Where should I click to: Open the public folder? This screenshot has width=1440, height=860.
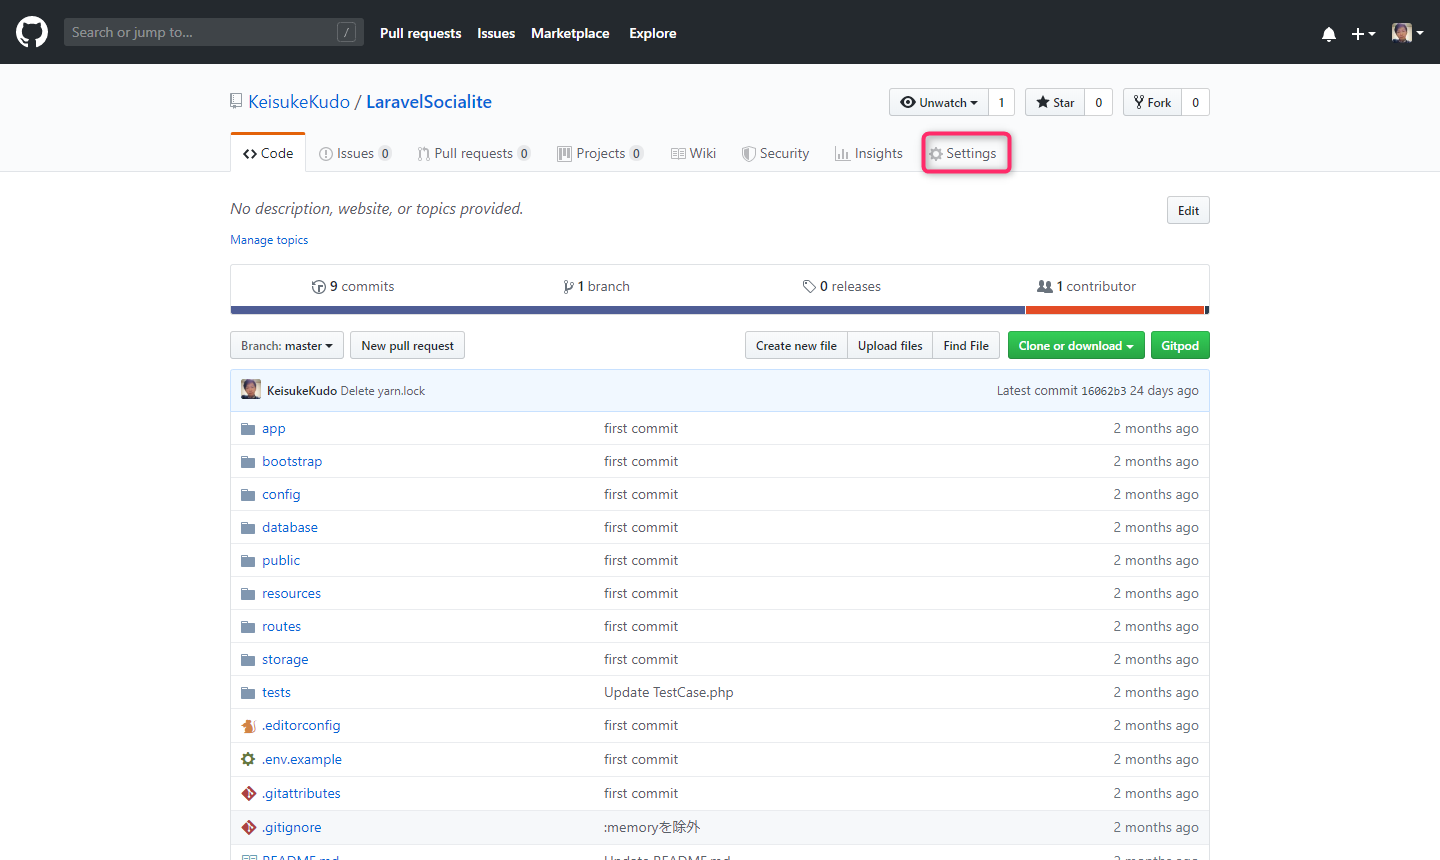pyautogui.click(x=281, y=560)
